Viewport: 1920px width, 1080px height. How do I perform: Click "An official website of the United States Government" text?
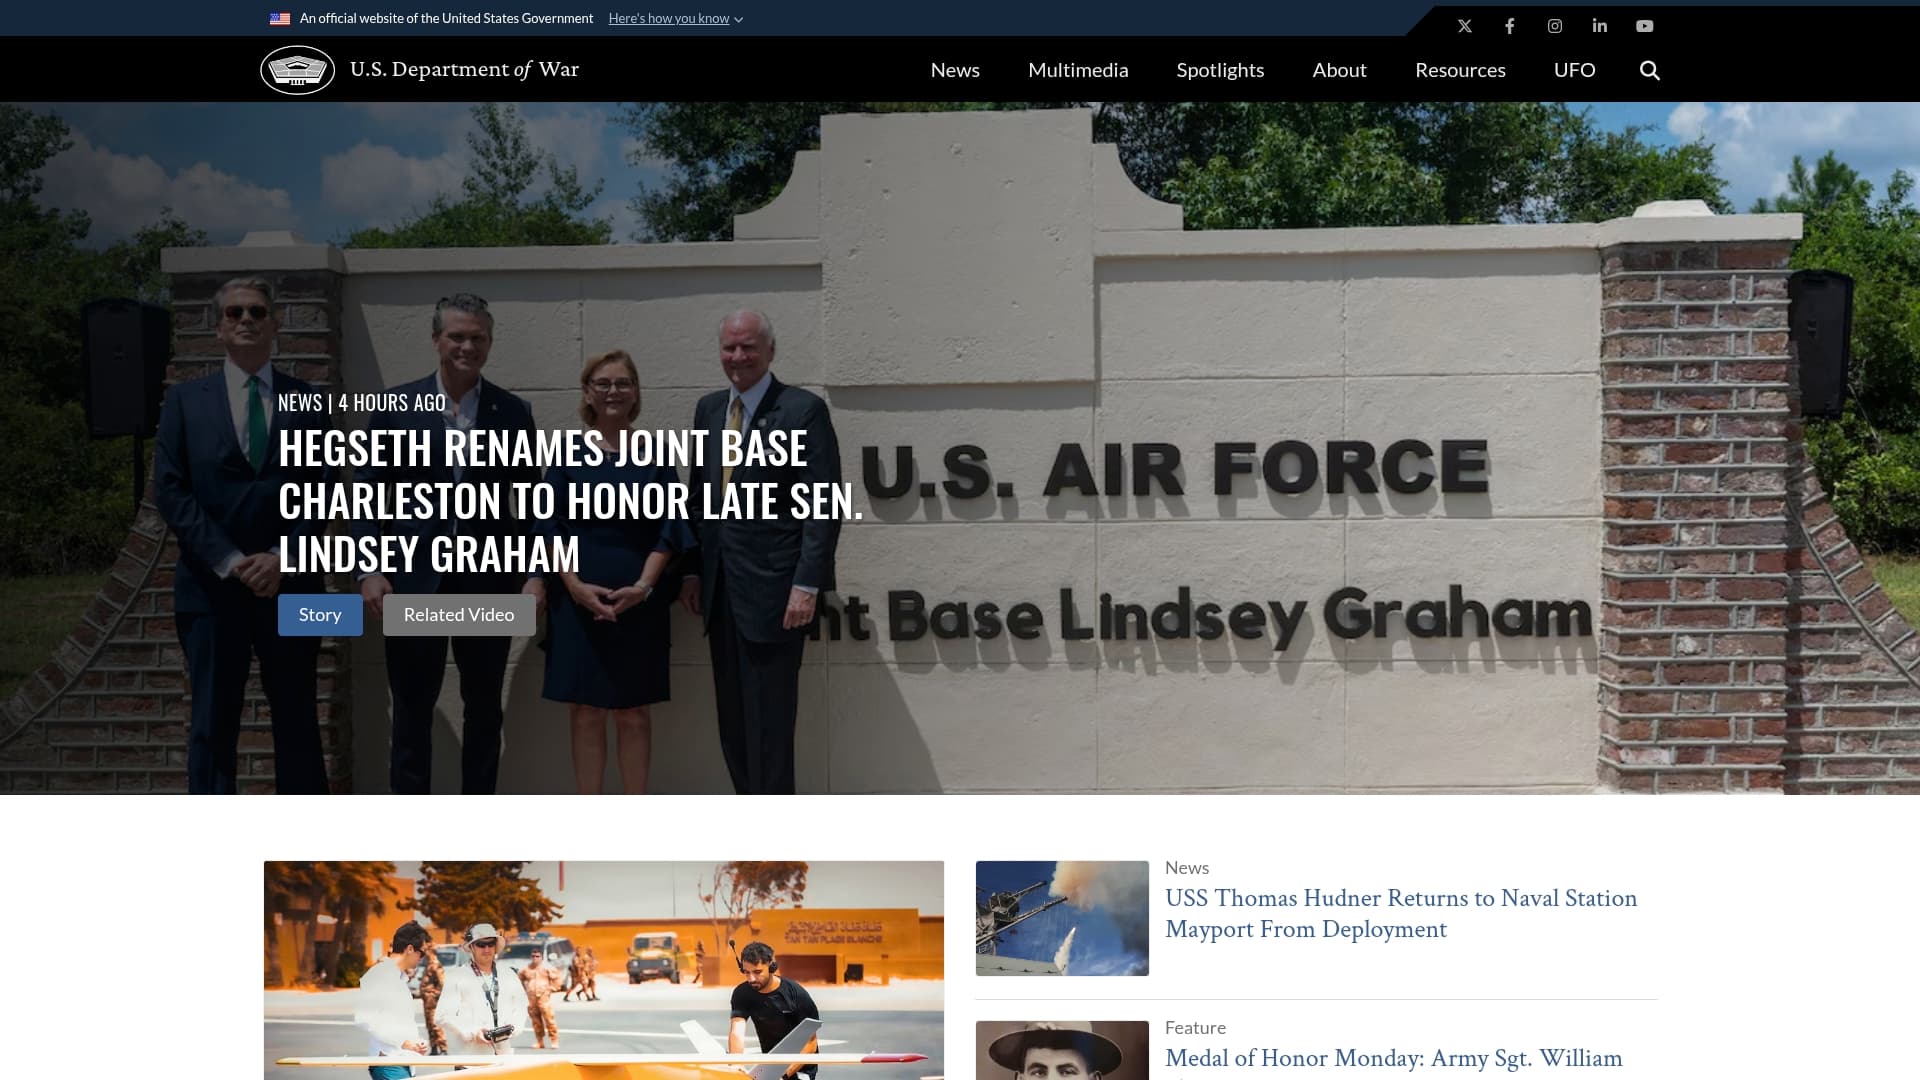pos(446,19)
